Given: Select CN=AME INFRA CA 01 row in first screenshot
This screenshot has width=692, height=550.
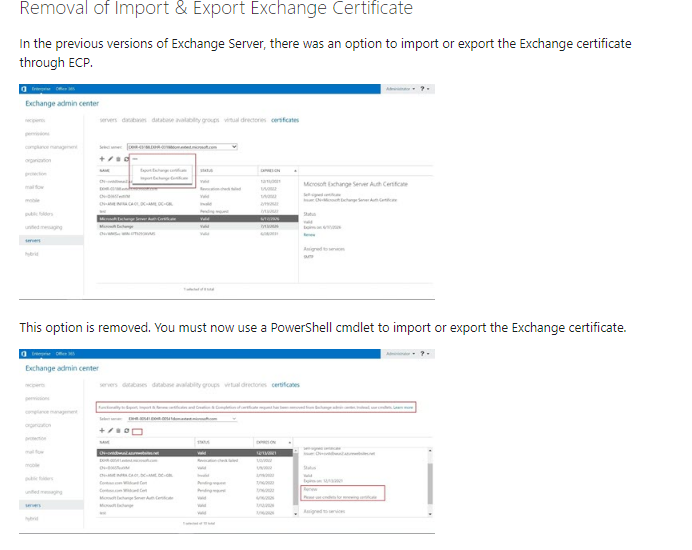Looking at the screenshot, I should 197,204.
